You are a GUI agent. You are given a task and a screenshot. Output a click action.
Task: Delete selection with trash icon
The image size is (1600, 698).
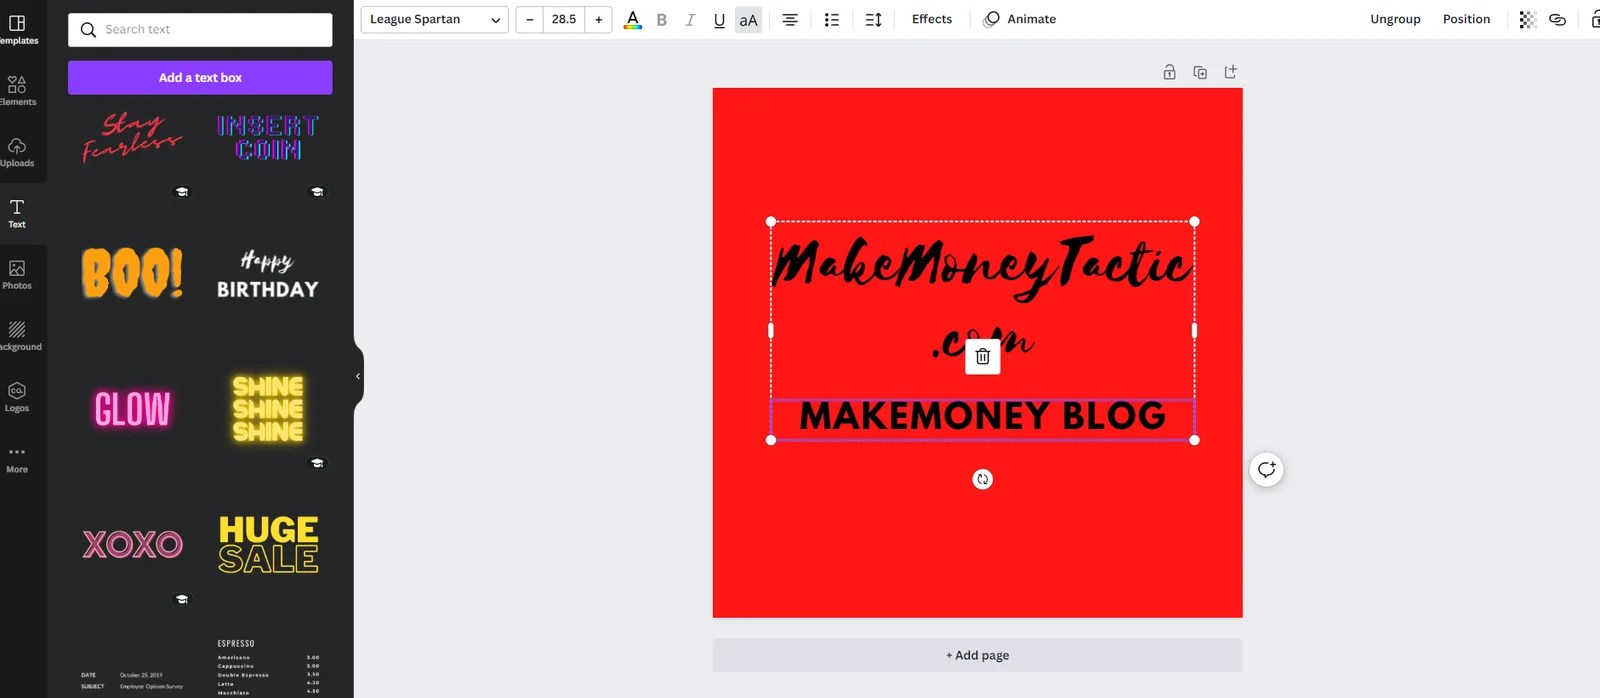[x=983, y=356]
